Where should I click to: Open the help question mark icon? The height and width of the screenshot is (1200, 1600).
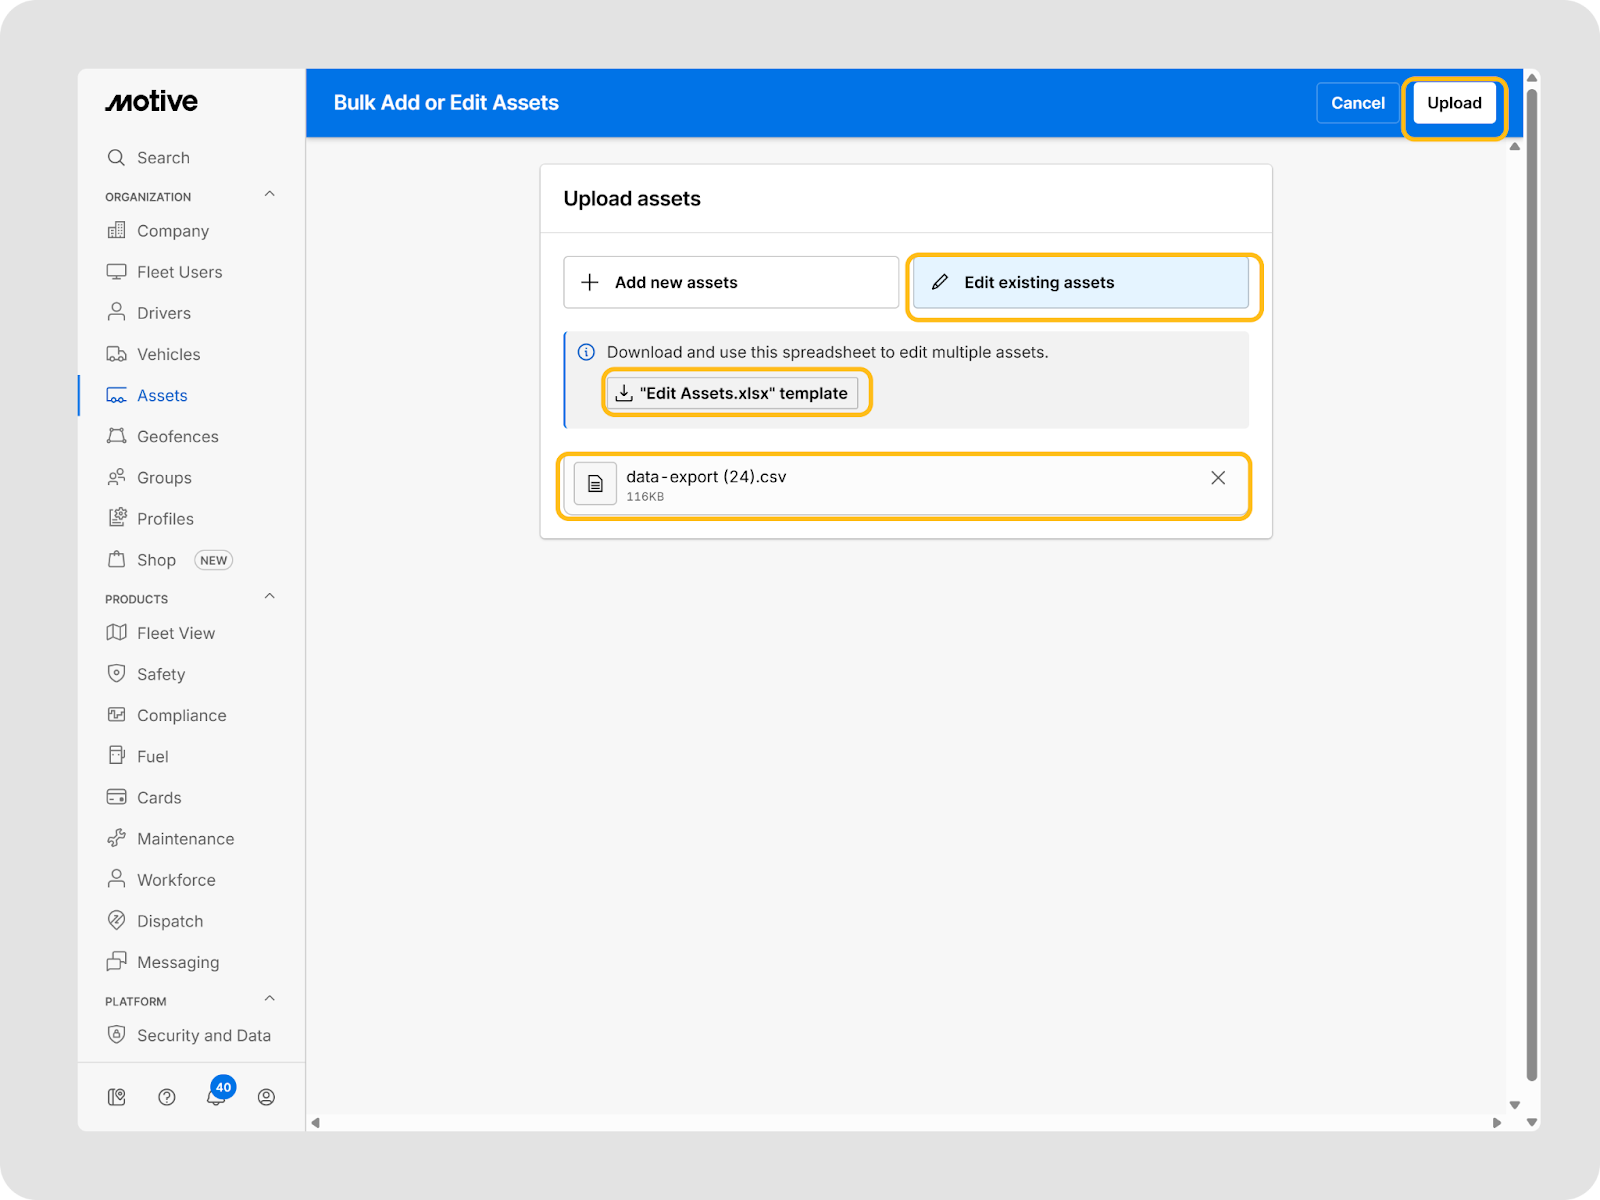[167, 1097]
